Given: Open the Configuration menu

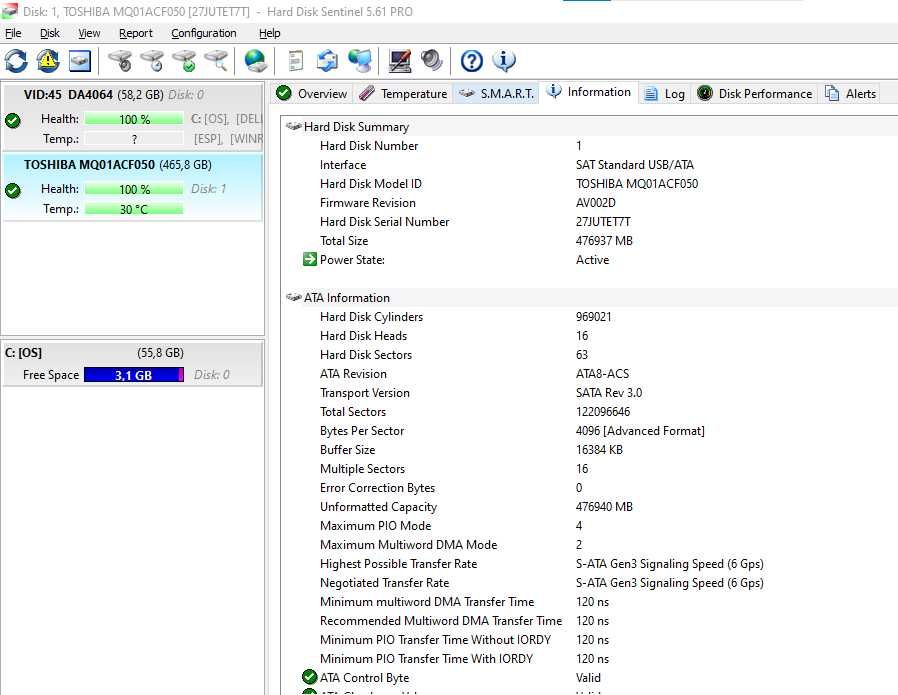Looking at the screenshot, I should (204, 33).
